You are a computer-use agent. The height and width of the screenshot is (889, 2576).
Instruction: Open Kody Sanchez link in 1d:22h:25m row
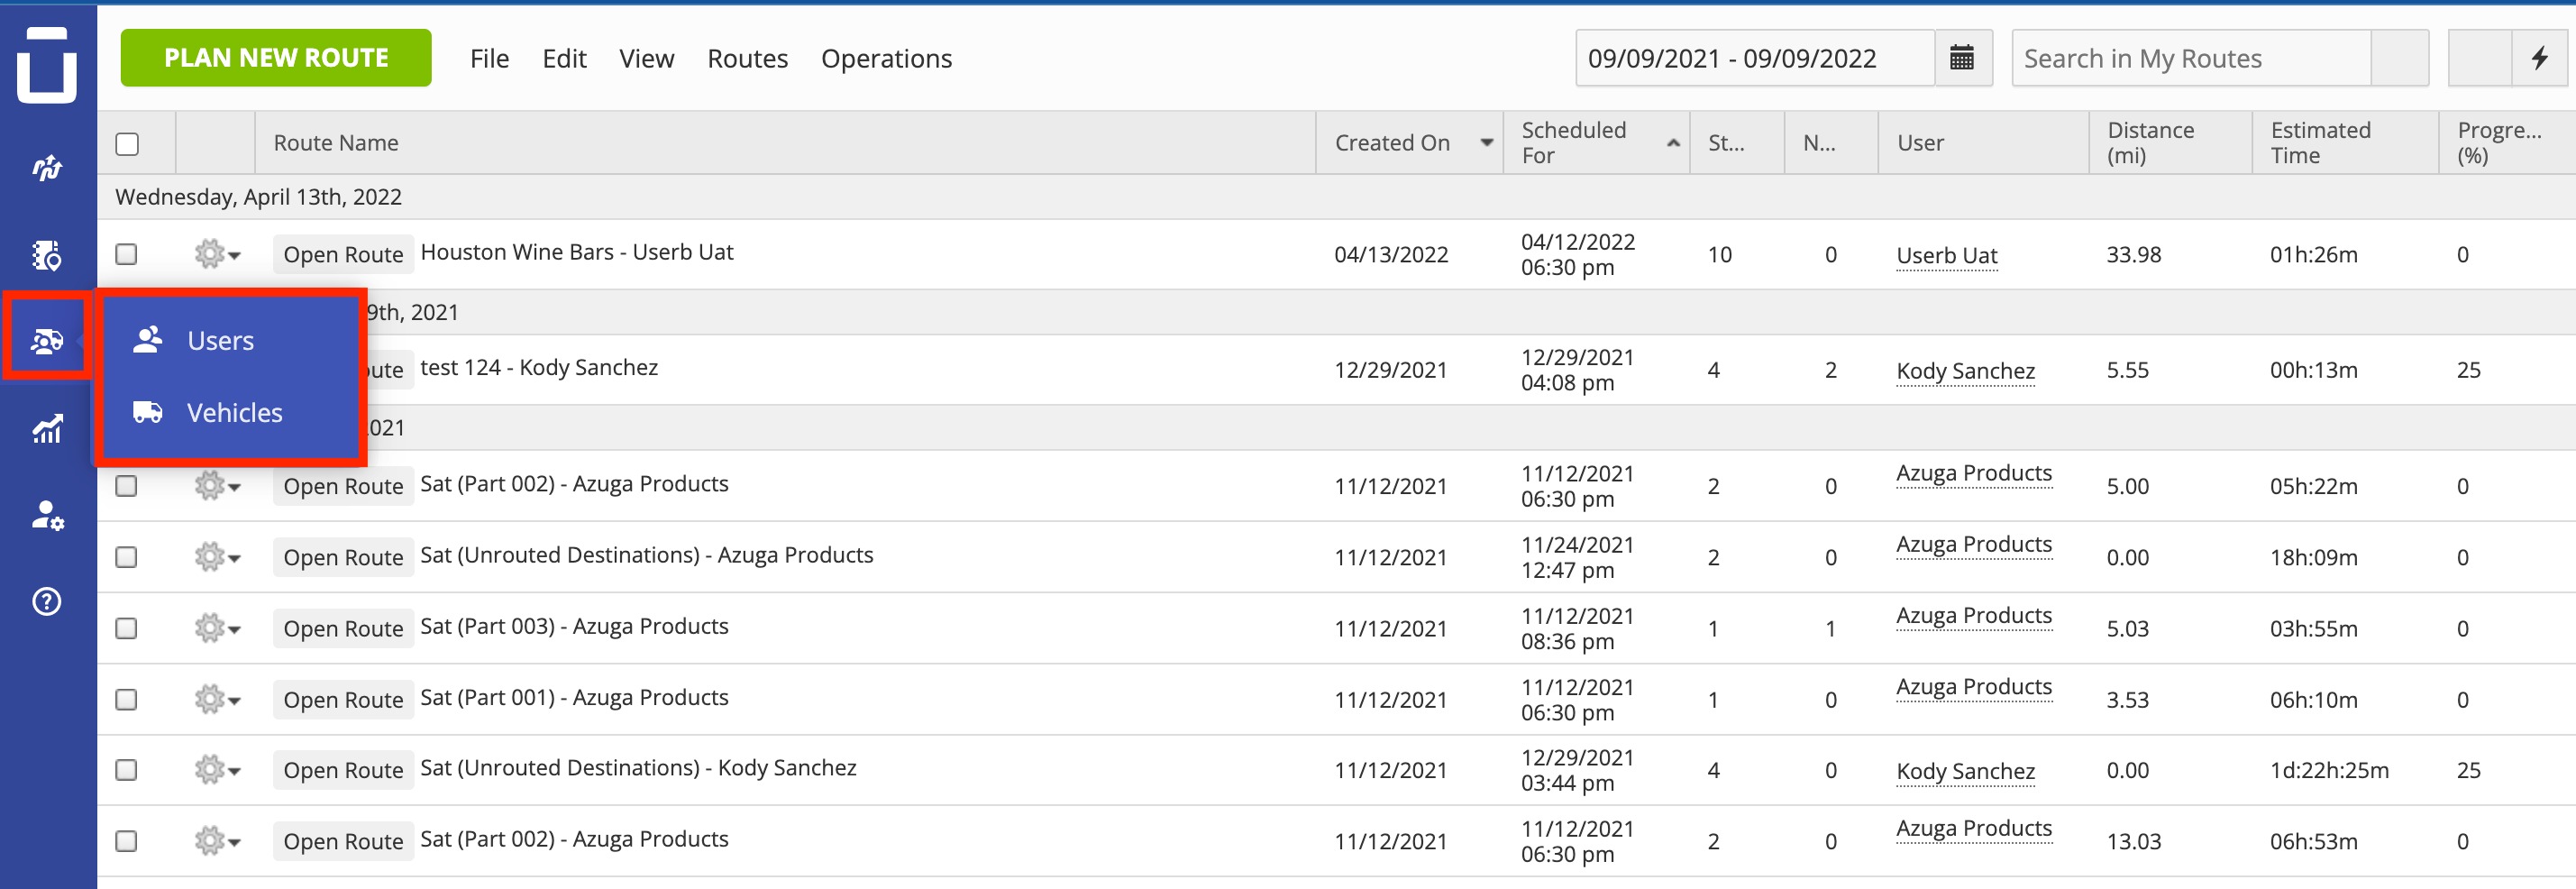click(1965, 771)
